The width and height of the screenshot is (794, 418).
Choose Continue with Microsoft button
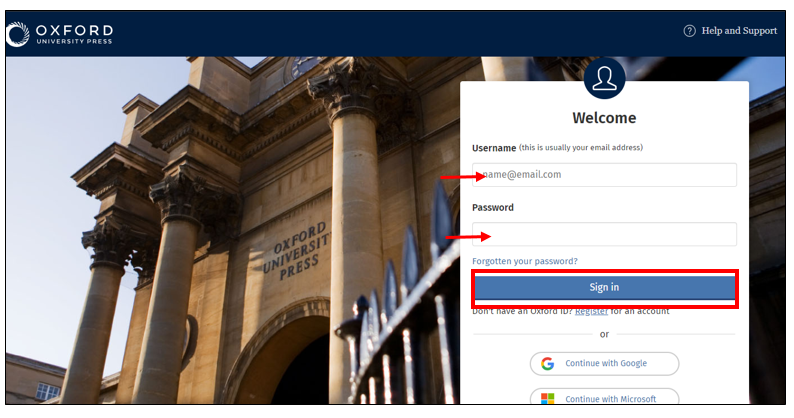[604, 397]
